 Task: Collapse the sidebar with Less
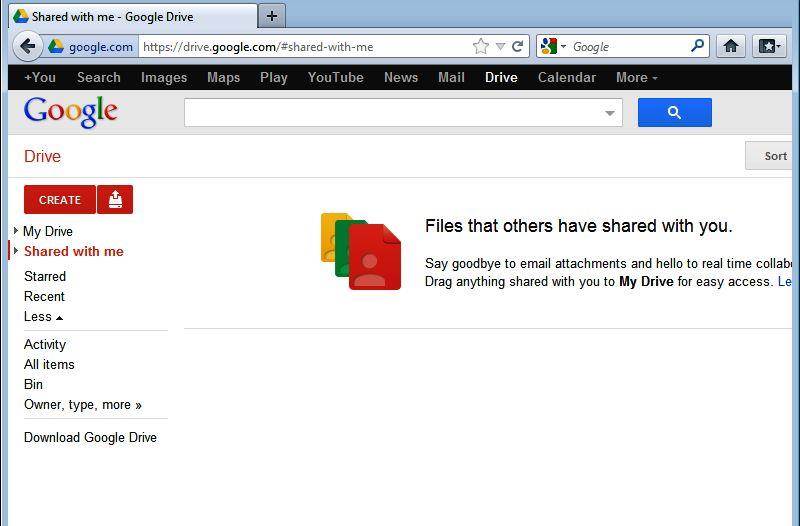point(43,316)
